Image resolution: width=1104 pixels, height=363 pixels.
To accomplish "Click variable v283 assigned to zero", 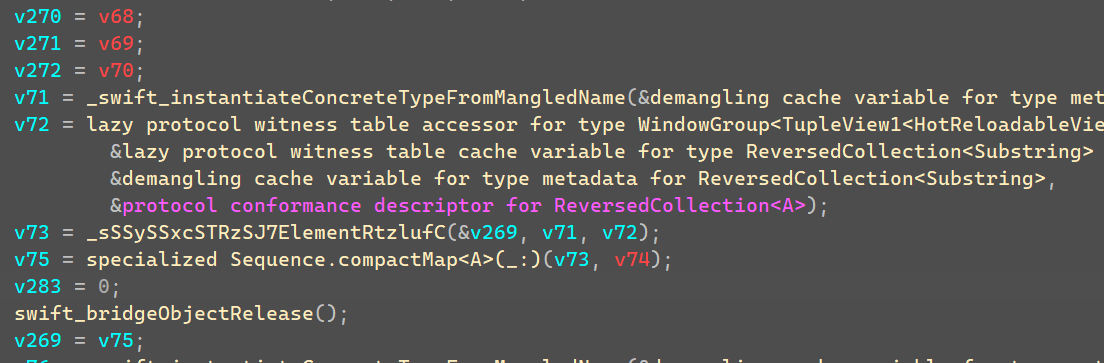I will [x=38, y=287].
